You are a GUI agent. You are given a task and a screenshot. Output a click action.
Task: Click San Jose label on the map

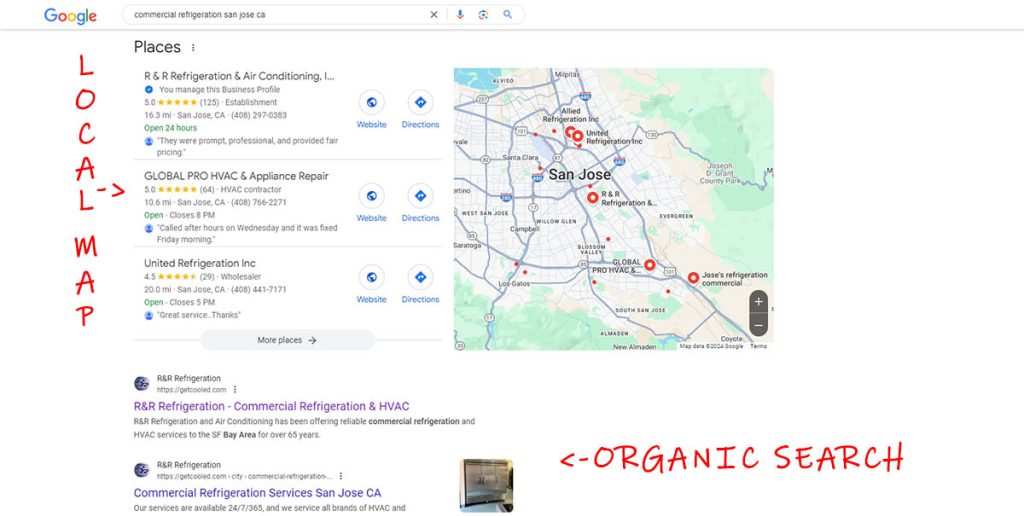(x=580, y=174)
